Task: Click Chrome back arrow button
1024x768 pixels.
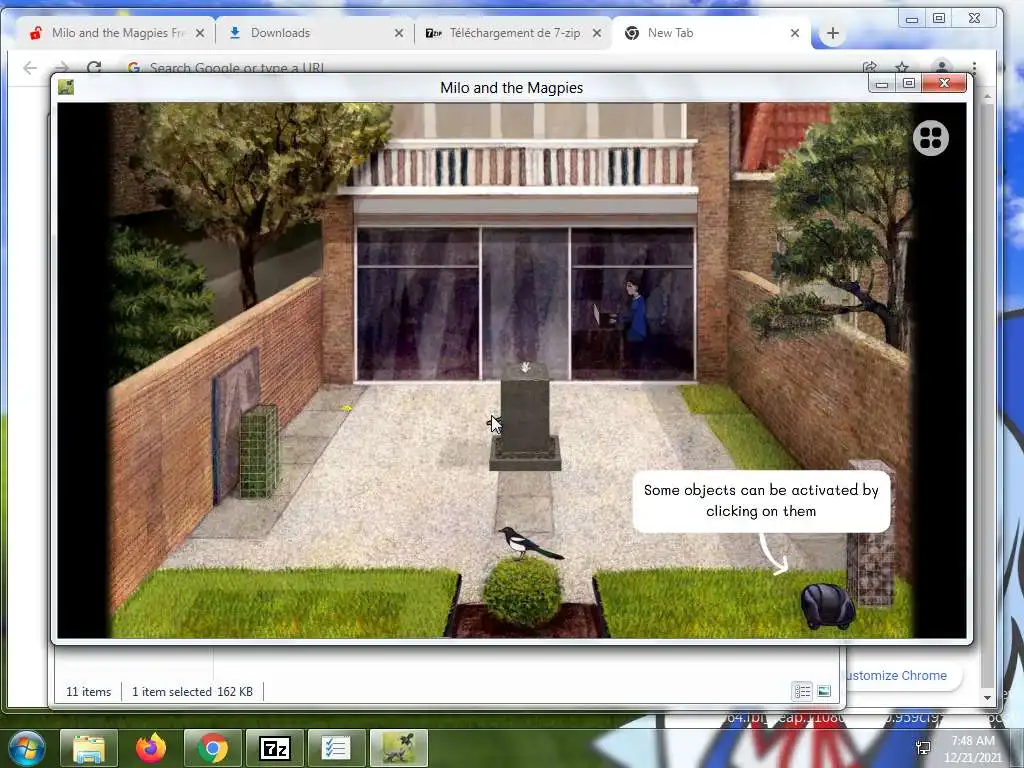Action: [x=30, y=67]
